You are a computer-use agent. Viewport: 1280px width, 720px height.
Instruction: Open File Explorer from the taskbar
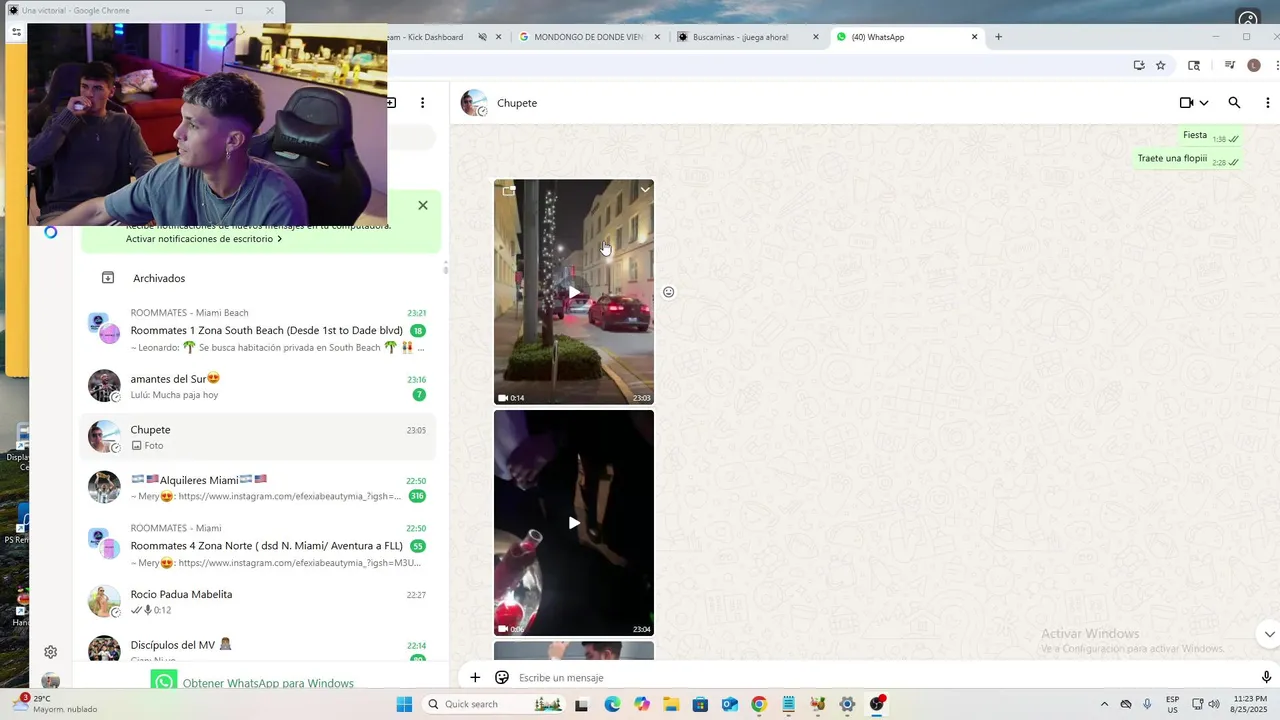click(x=671, y=704)
